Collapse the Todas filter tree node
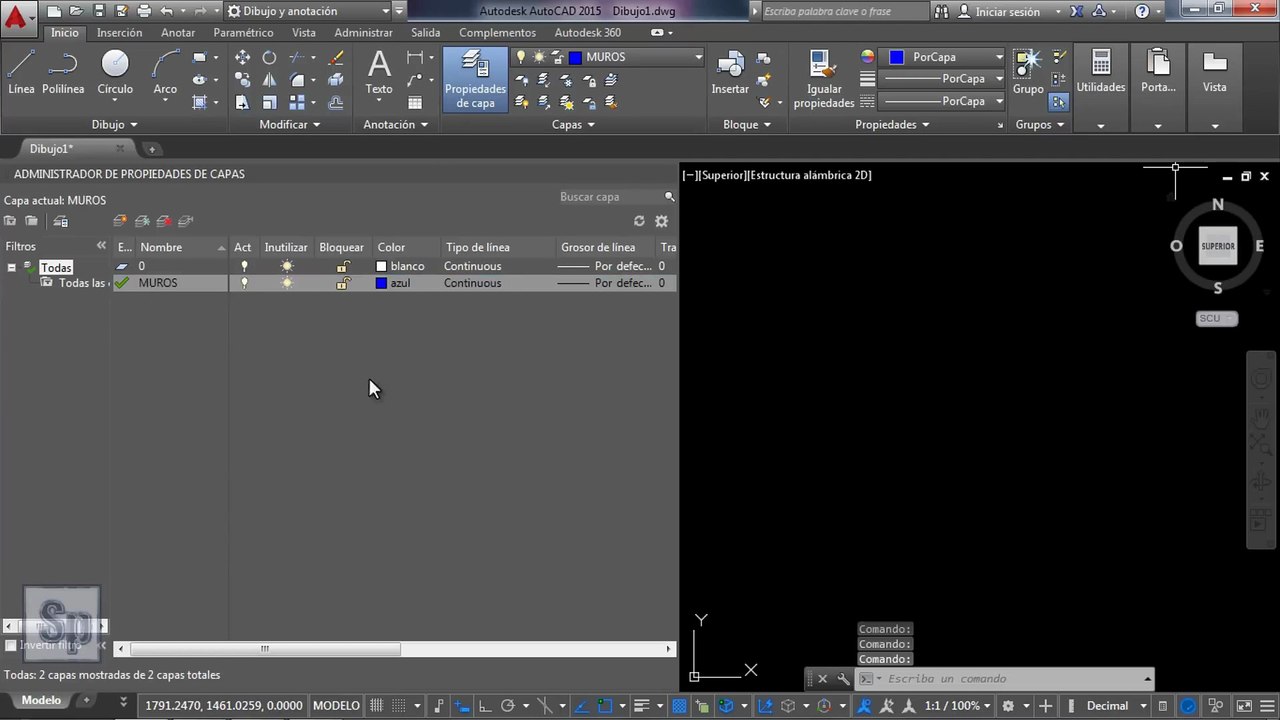1280x720 pixels. (x=11, y=267)
